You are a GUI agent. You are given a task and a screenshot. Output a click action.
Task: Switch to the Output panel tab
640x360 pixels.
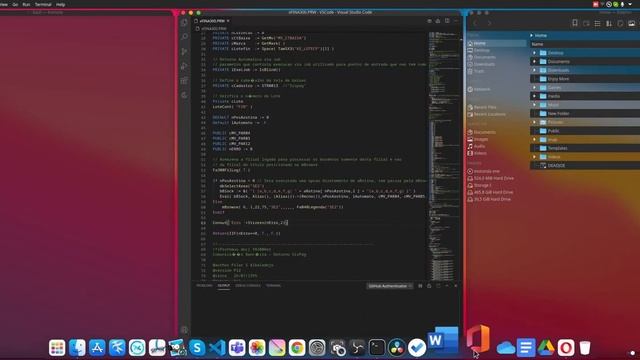(224, 286)
